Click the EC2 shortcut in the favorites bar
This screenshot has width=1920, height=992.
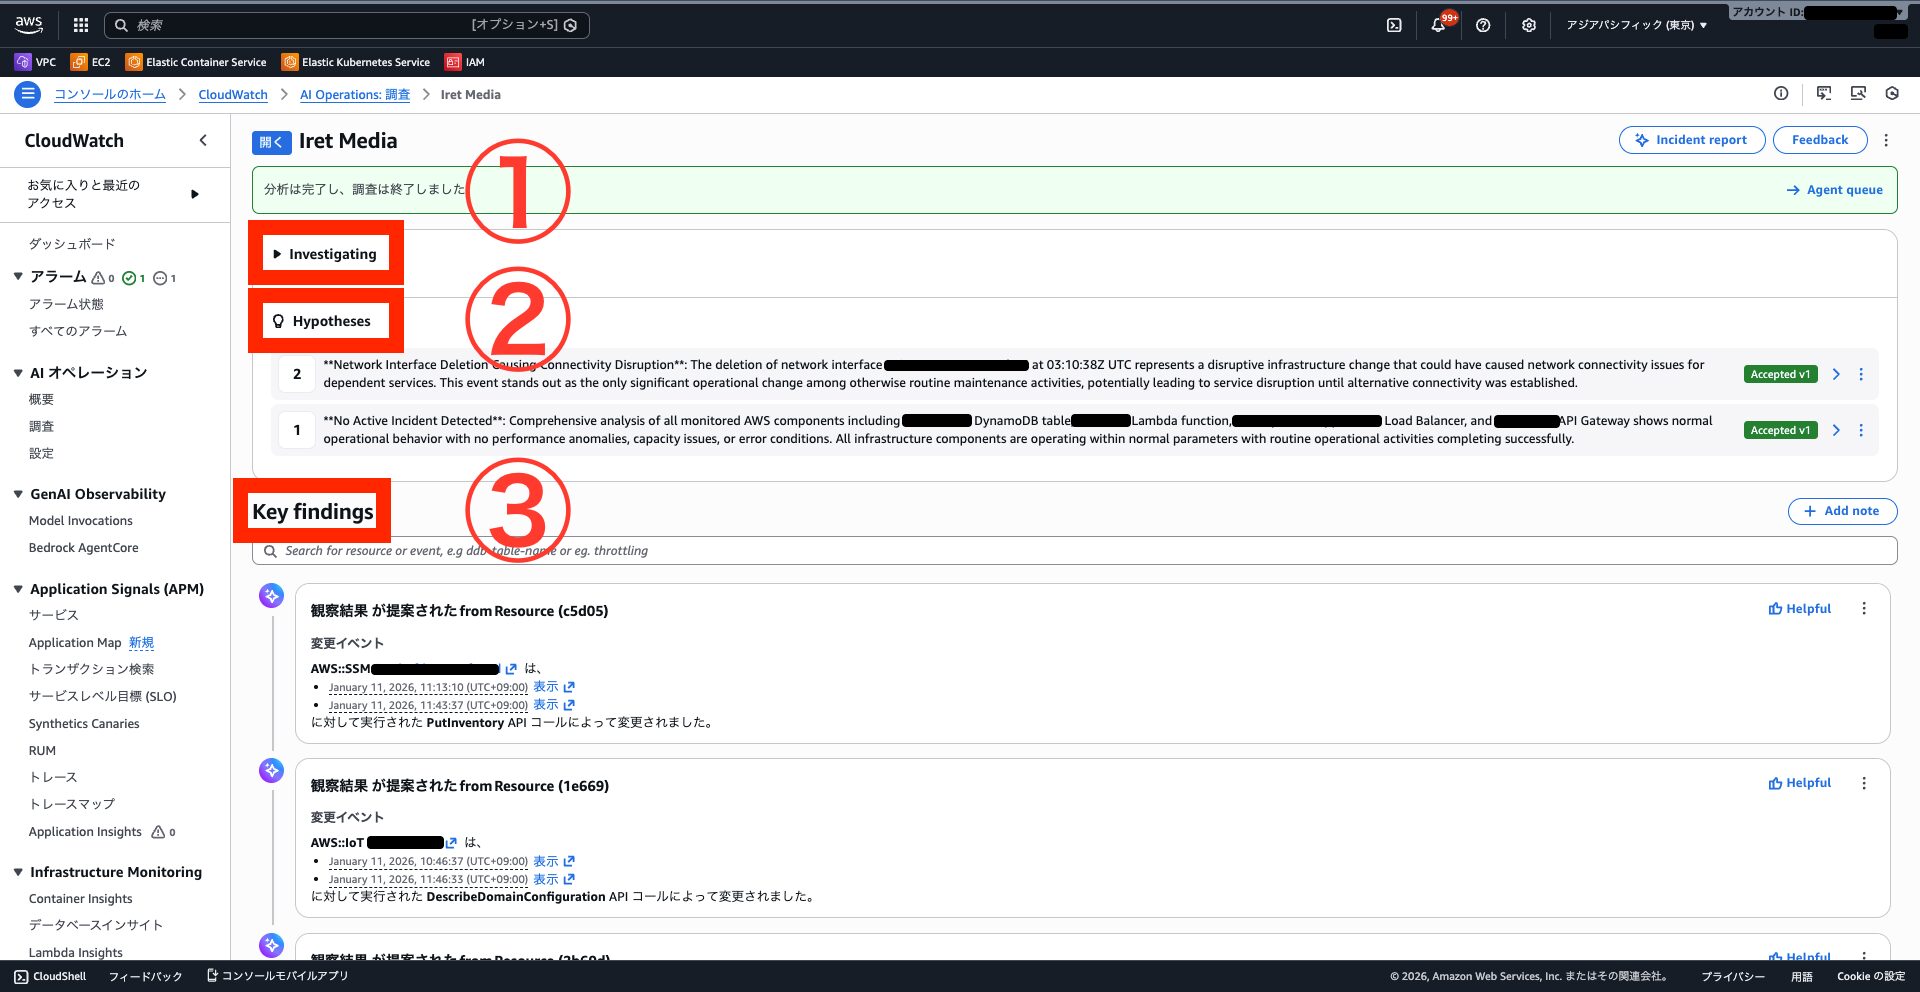(x=91, y=62)
